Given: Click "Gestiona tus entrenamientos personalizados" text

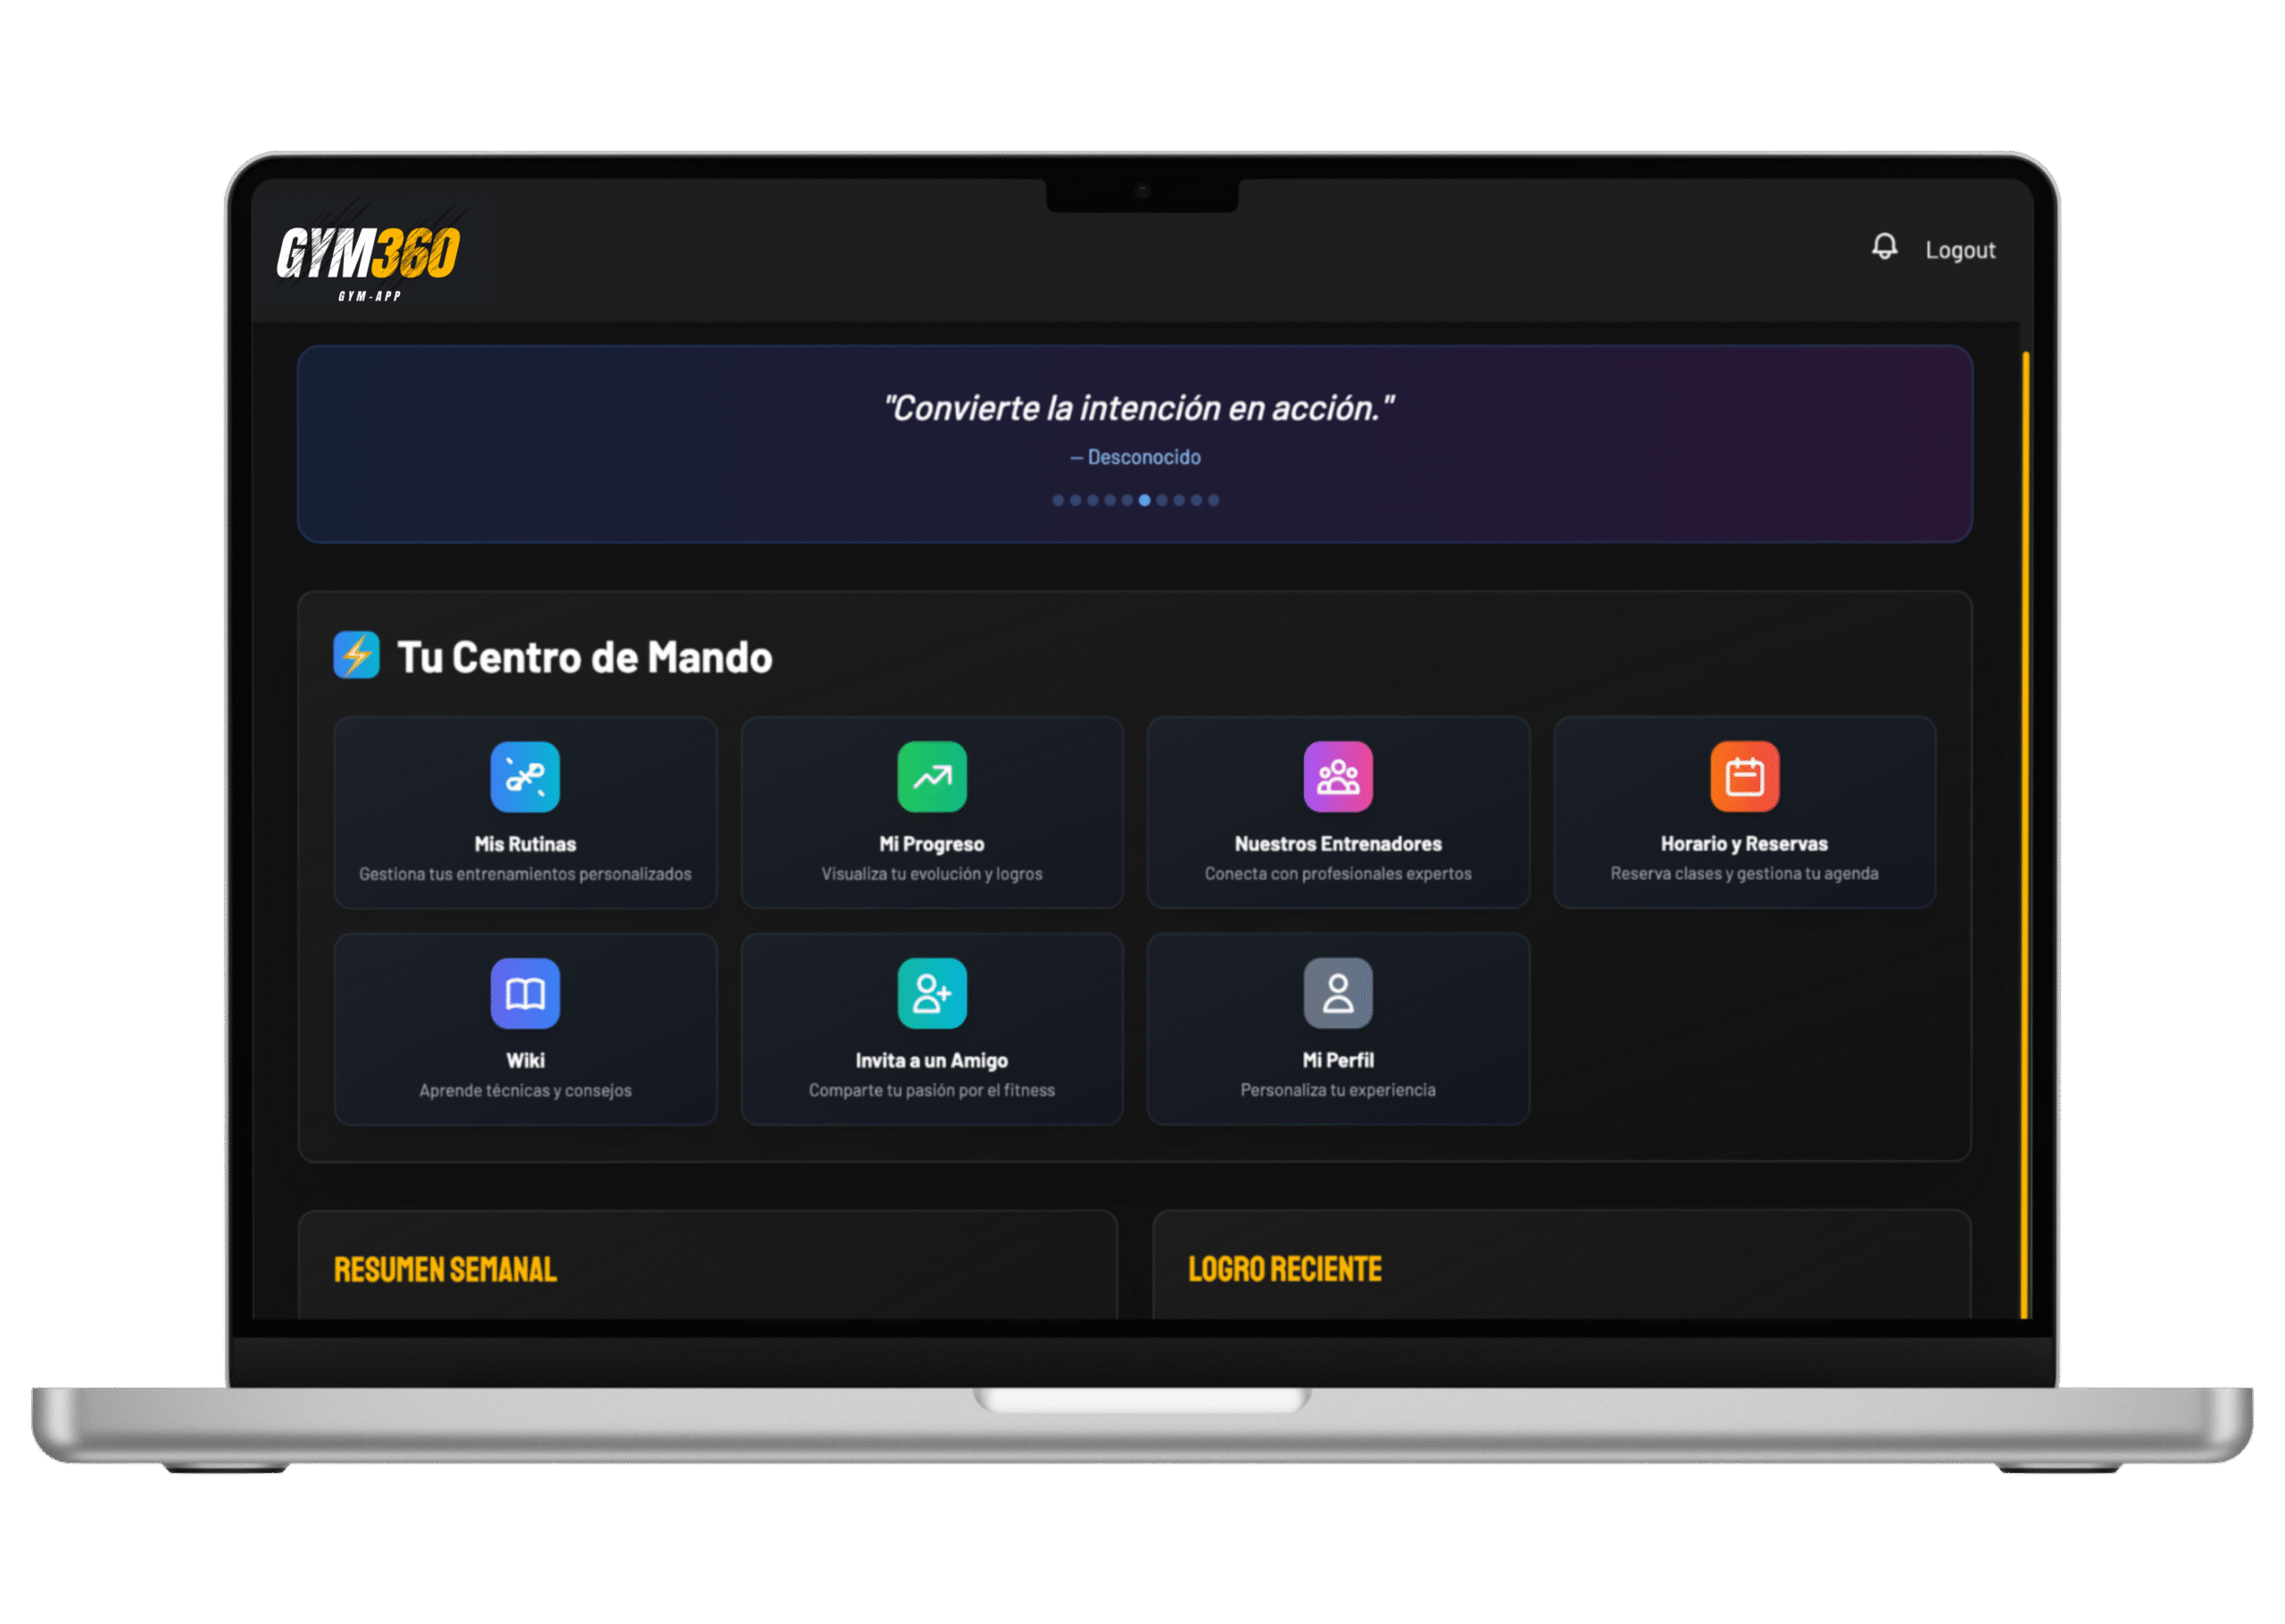Looking at the screenshot, I should (525, 874).
